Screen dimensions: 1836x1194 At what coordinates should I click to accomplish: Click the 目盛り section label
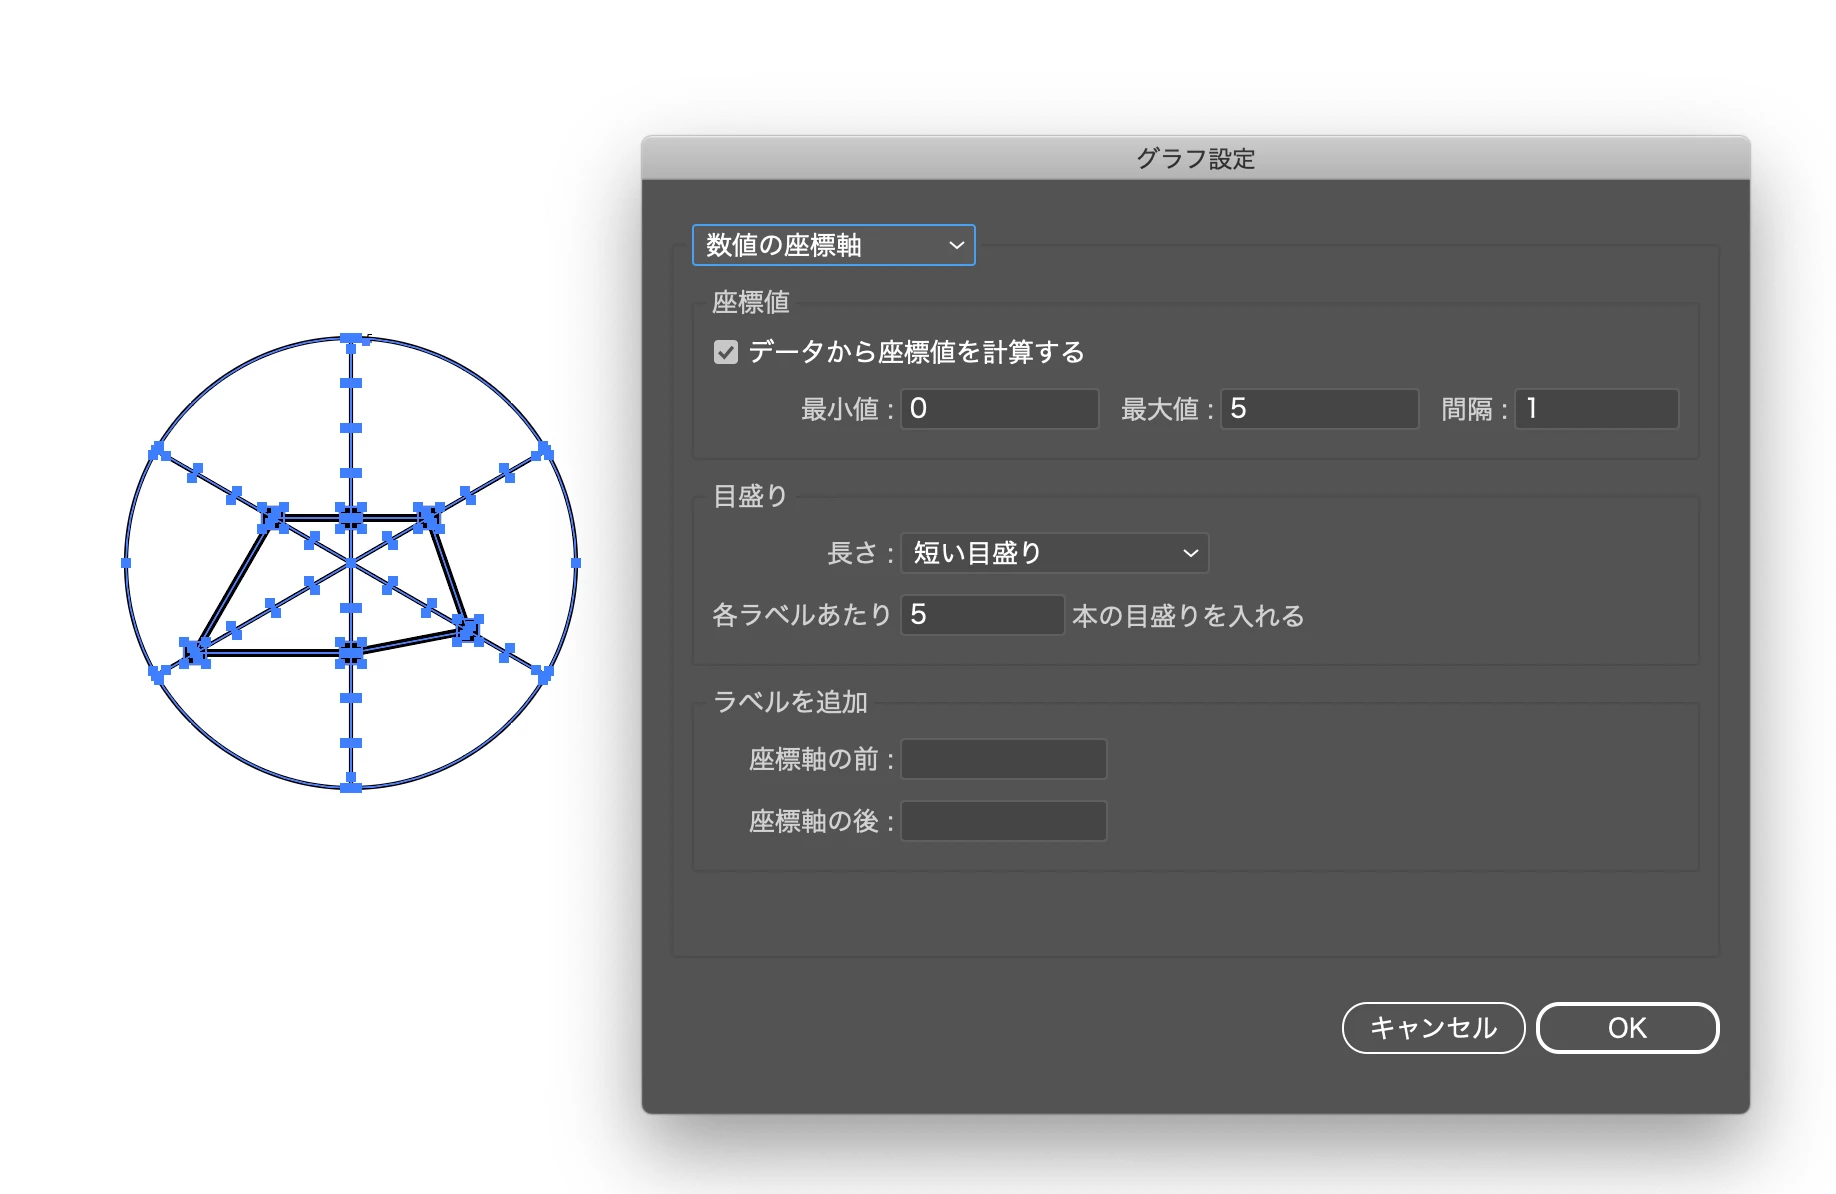click(x=750, y=496)
